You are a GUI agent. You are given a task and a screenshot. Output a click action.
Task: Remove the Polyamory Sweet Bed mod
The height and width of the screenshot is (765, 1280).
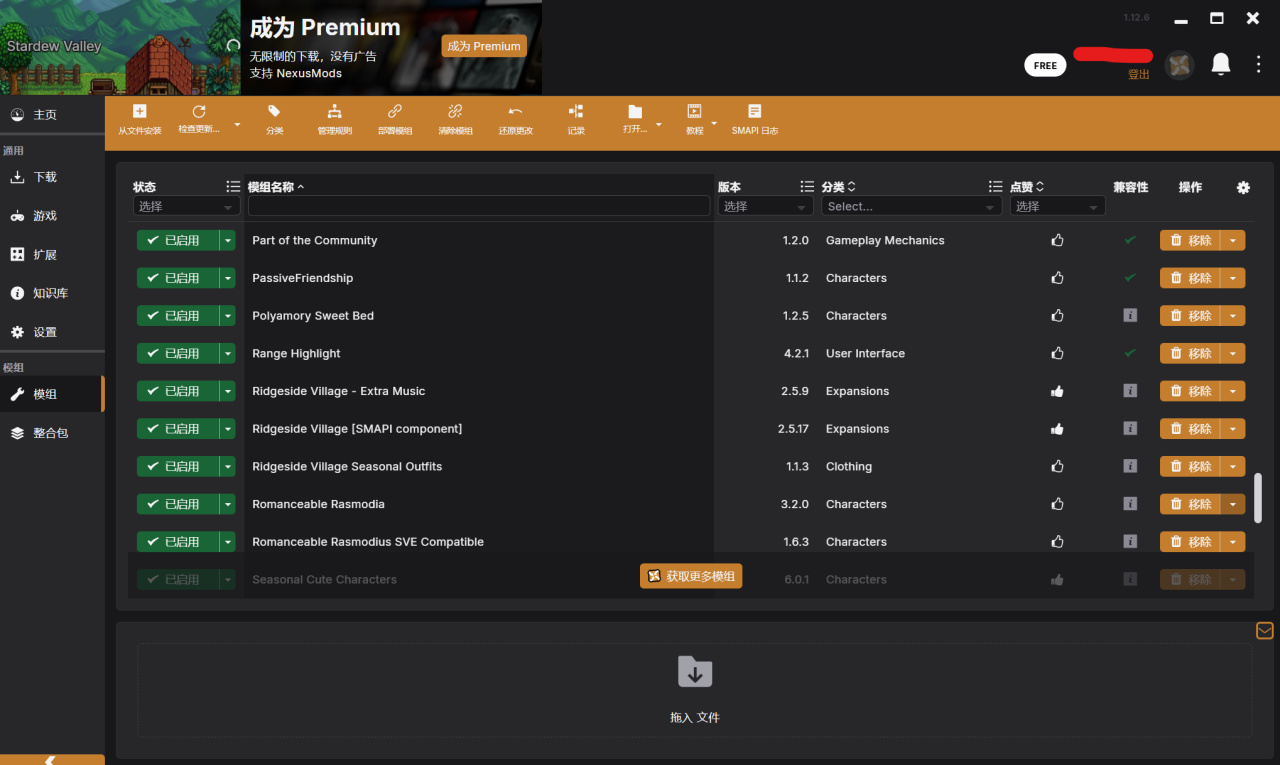[x=1190, y=315]
